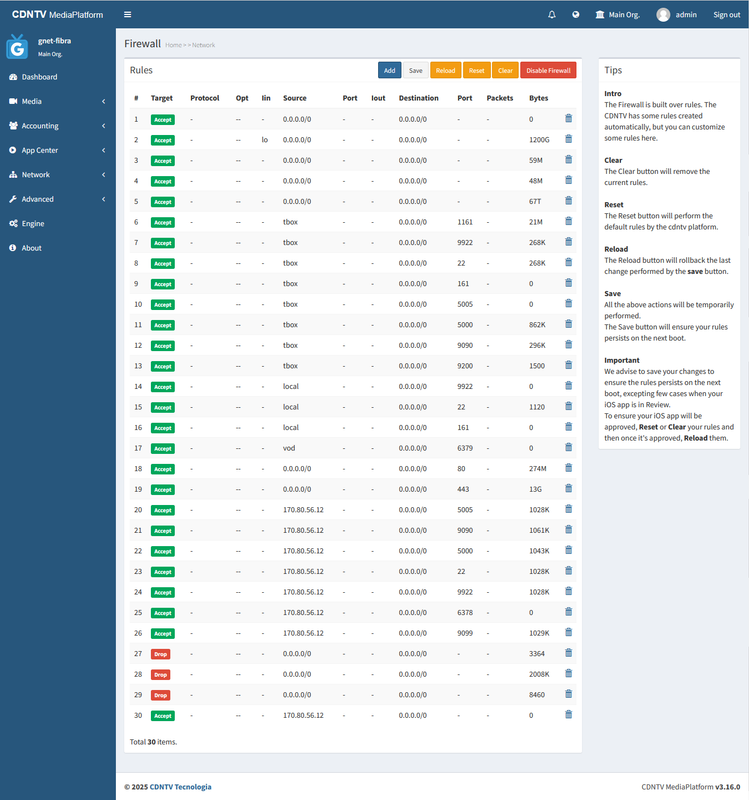749x800 pixels.
Task: Delete rule 30 using trash icon
Action: point(568,714)
